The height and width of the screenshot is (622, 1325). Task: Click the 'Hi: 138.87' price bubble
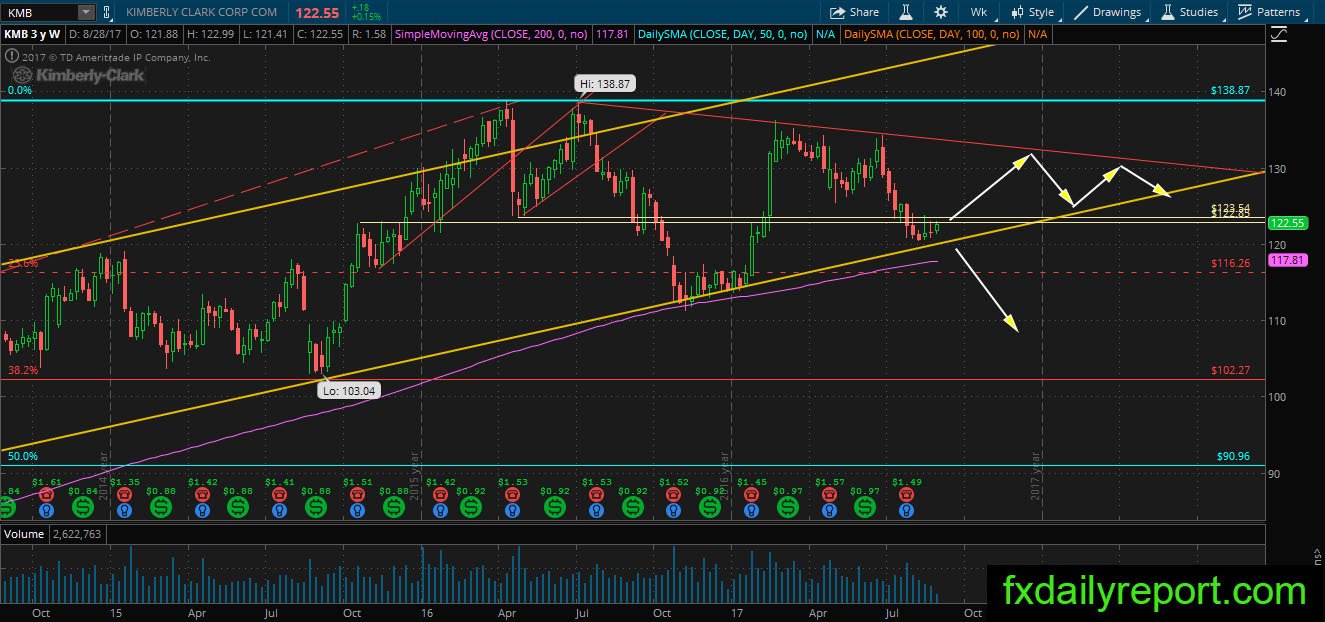click(604, 85)
